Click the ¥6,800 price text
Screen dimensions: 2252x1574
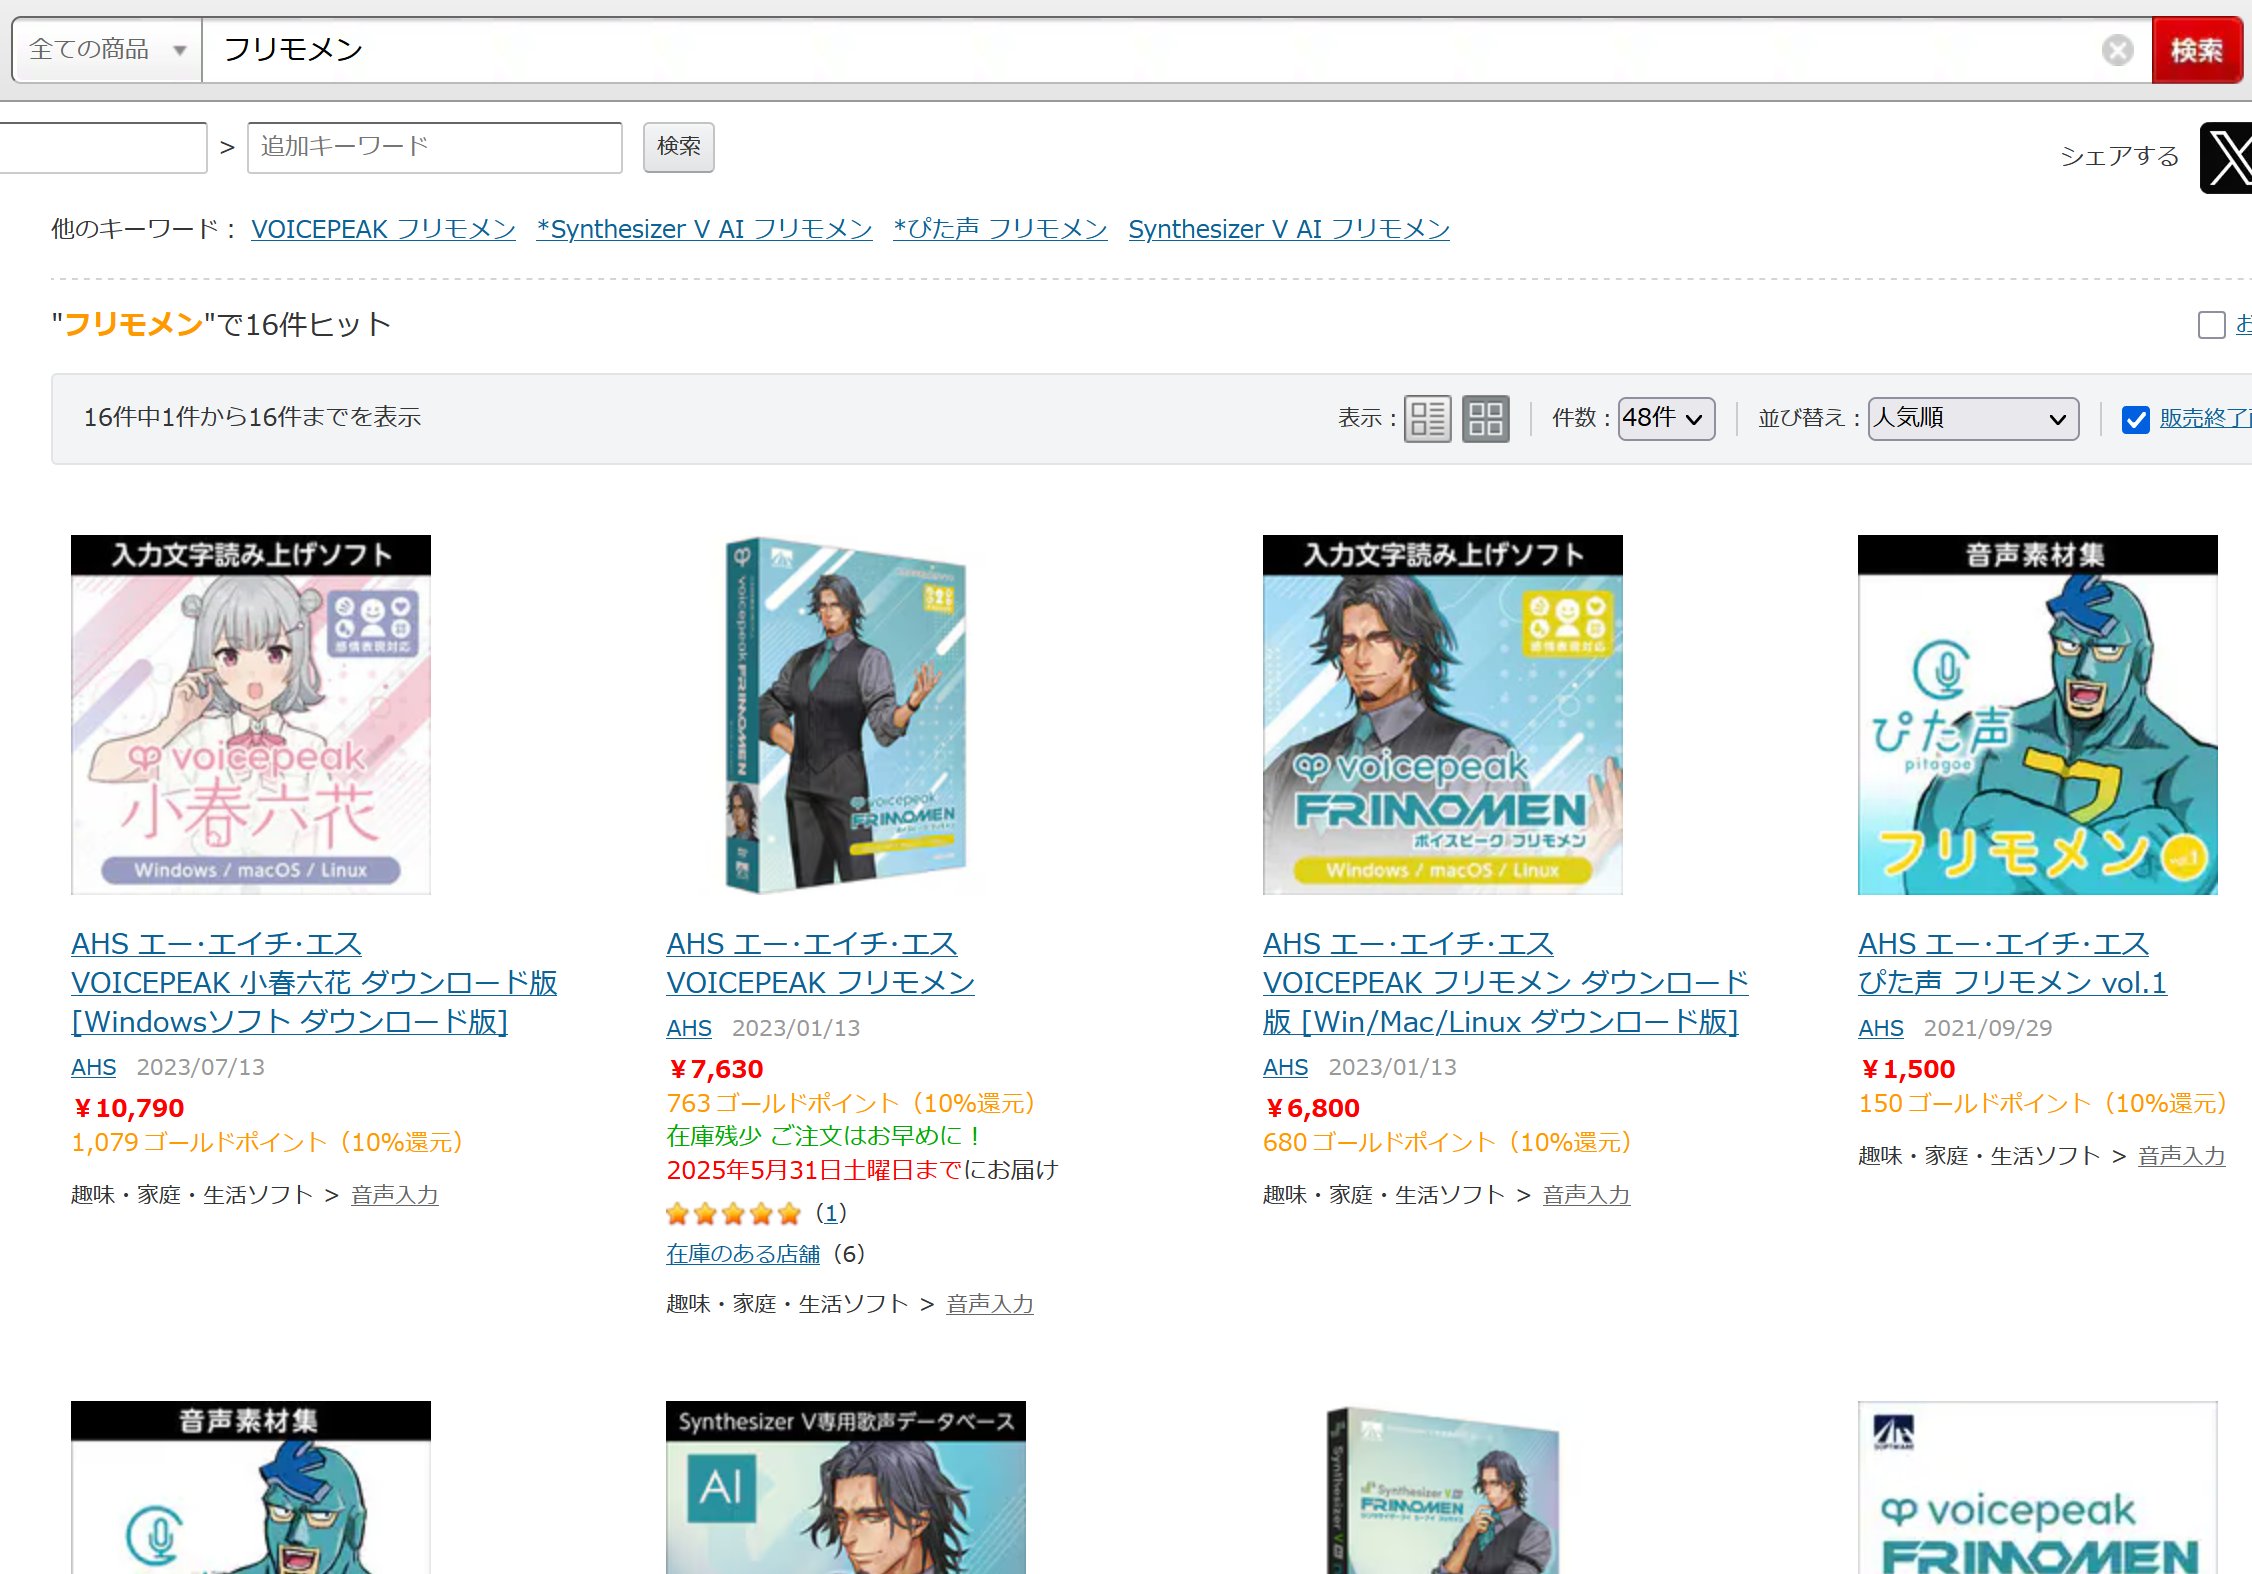point(1312,1108)
